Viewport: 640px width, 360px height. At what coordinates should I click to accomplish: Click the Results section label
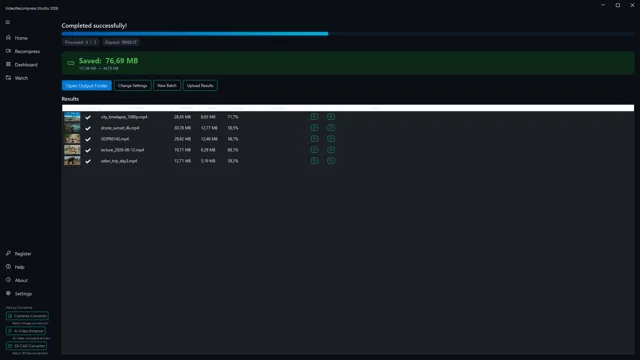pyautogui.click(x=70, y=99)
